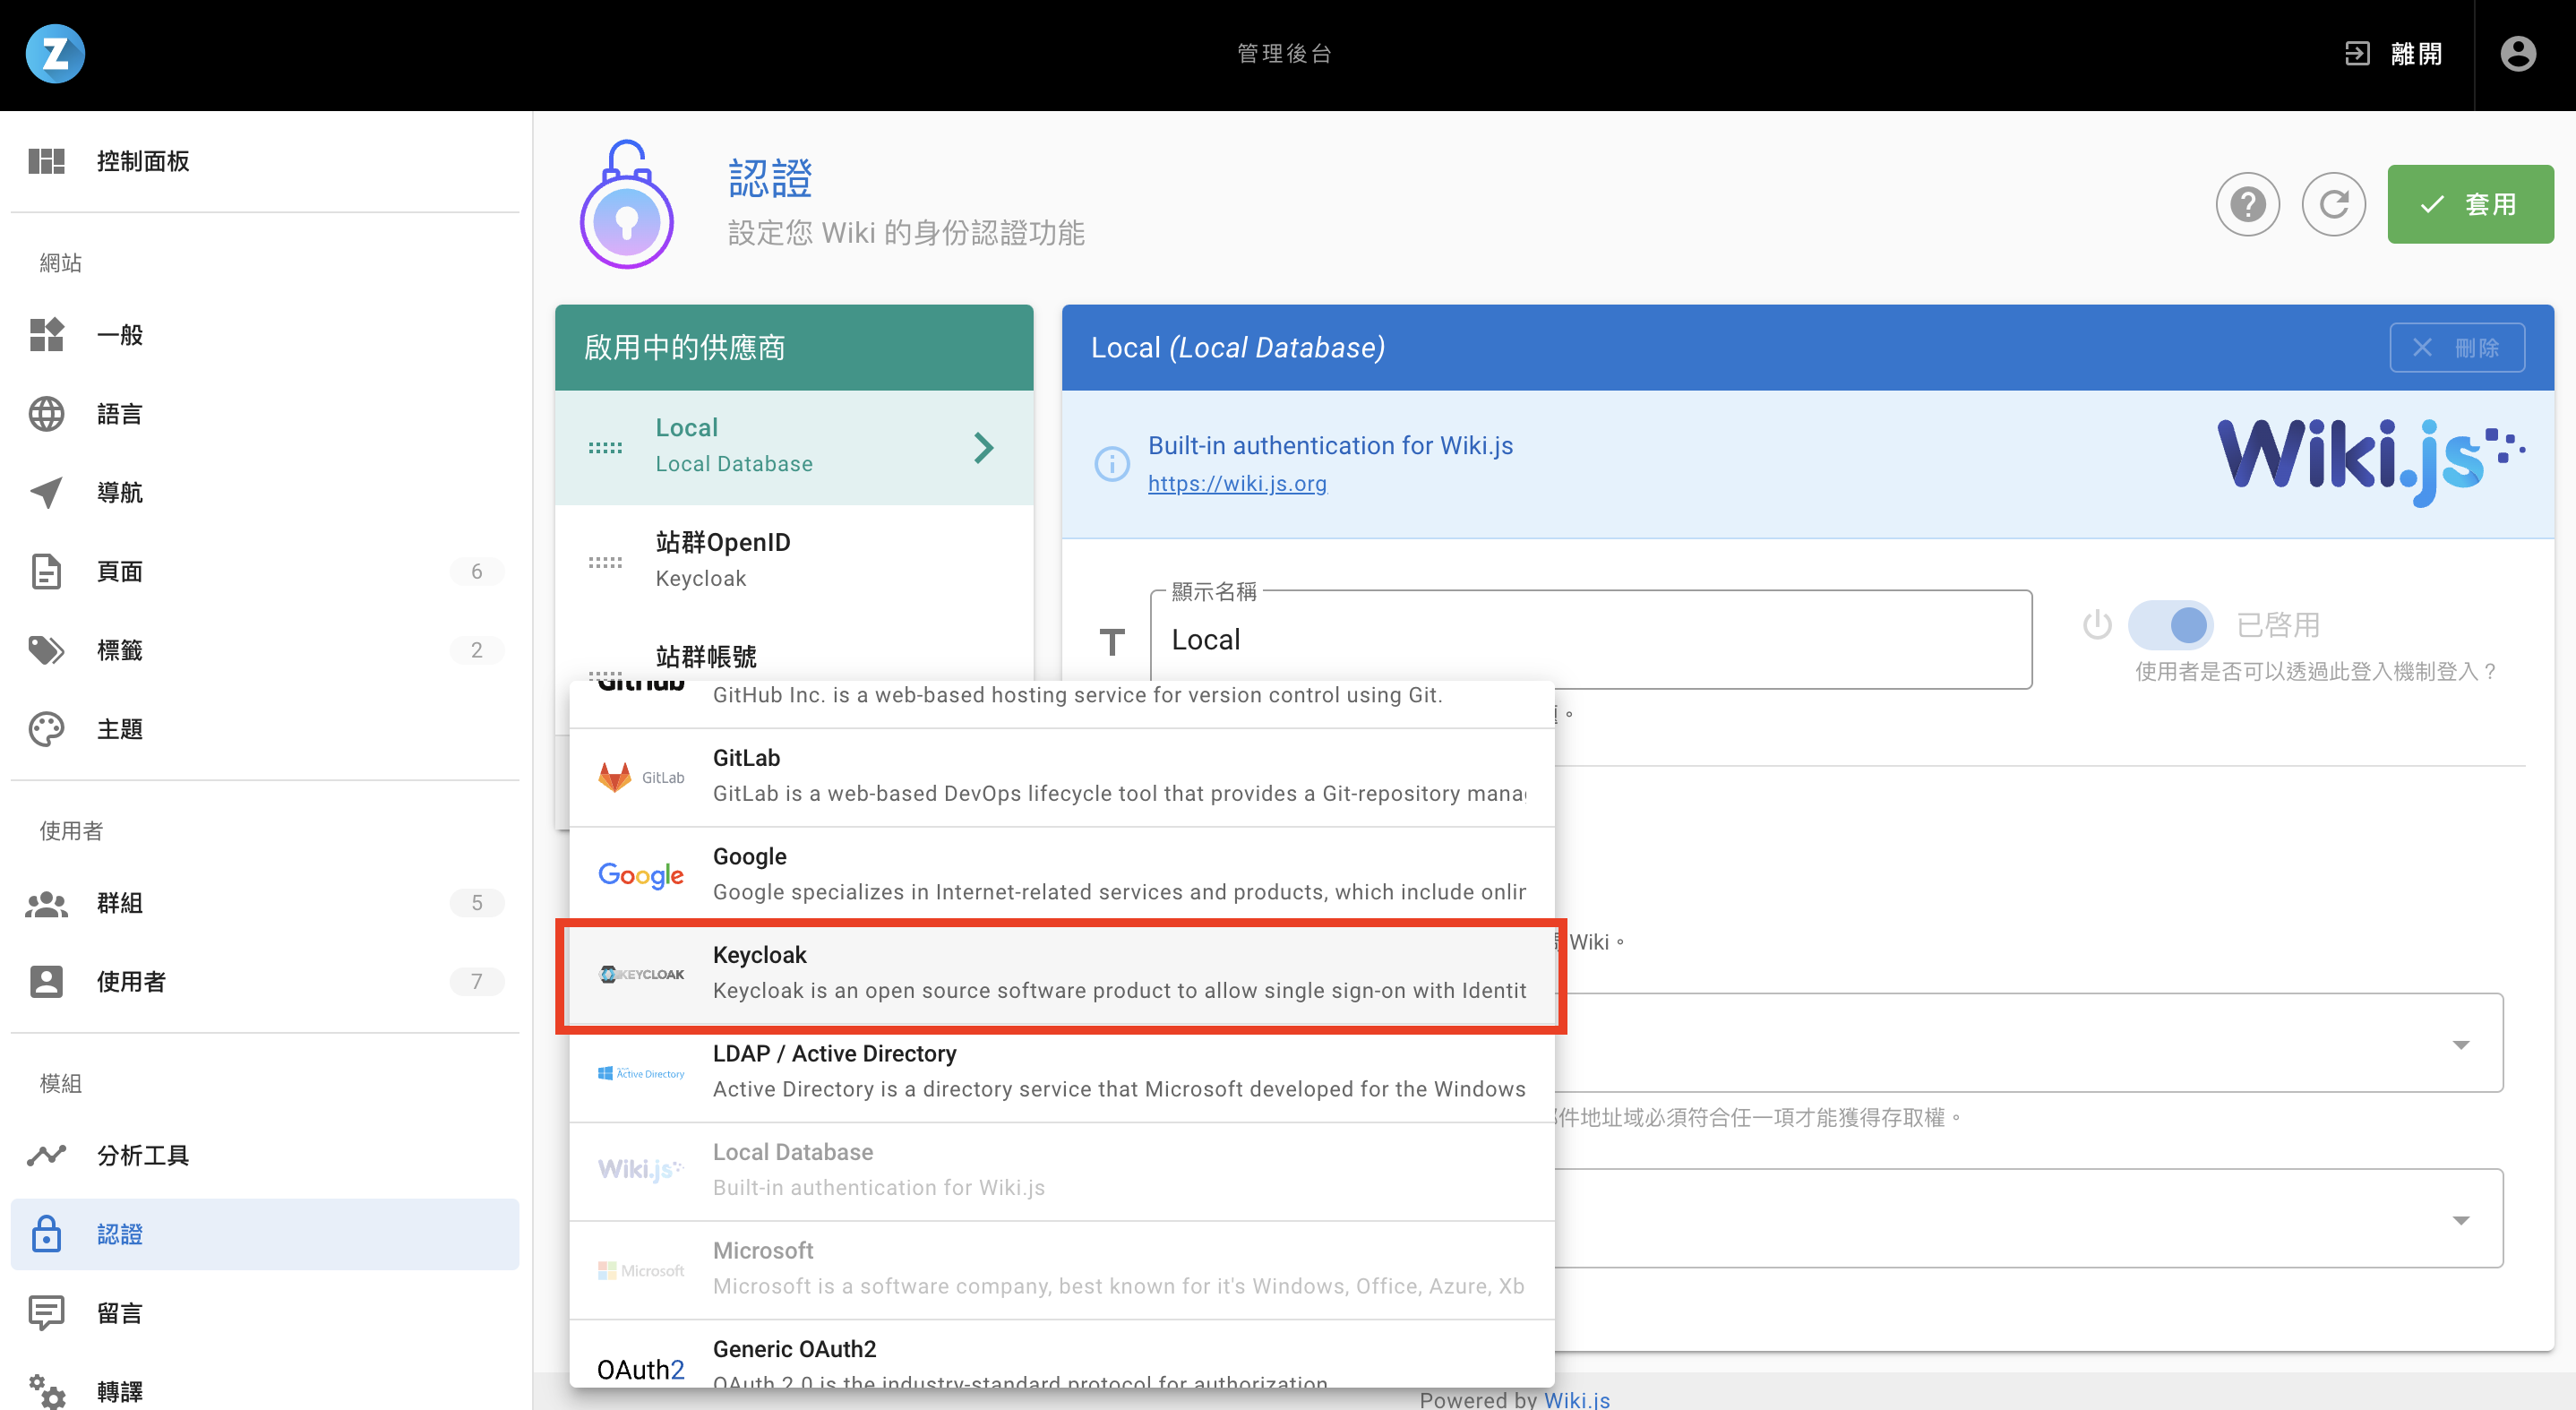Open the user account avatar menu
Image resolution: width=2576 pixels, height=1410 pixels.
point(2517,54)
